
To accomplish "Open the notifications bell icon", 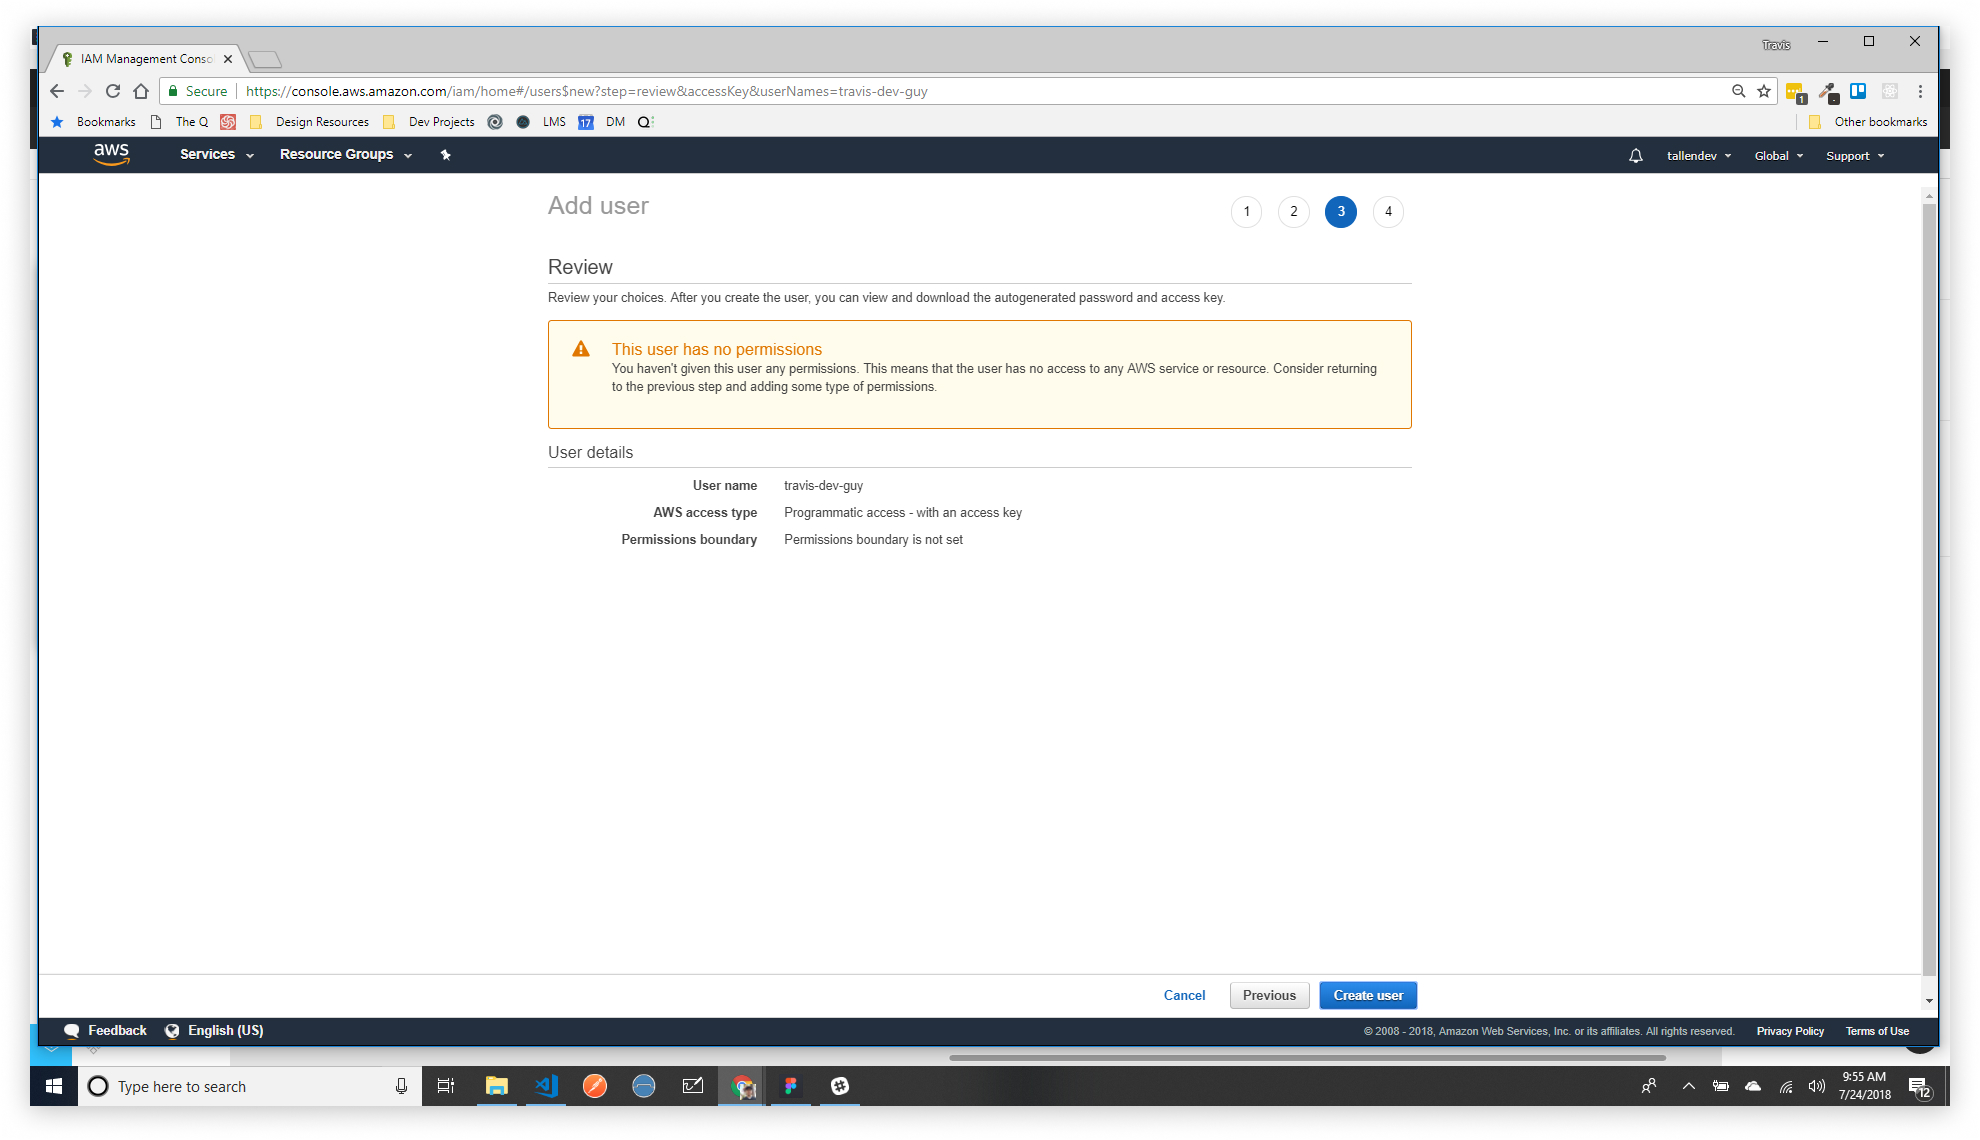I will click(1635, 156).
